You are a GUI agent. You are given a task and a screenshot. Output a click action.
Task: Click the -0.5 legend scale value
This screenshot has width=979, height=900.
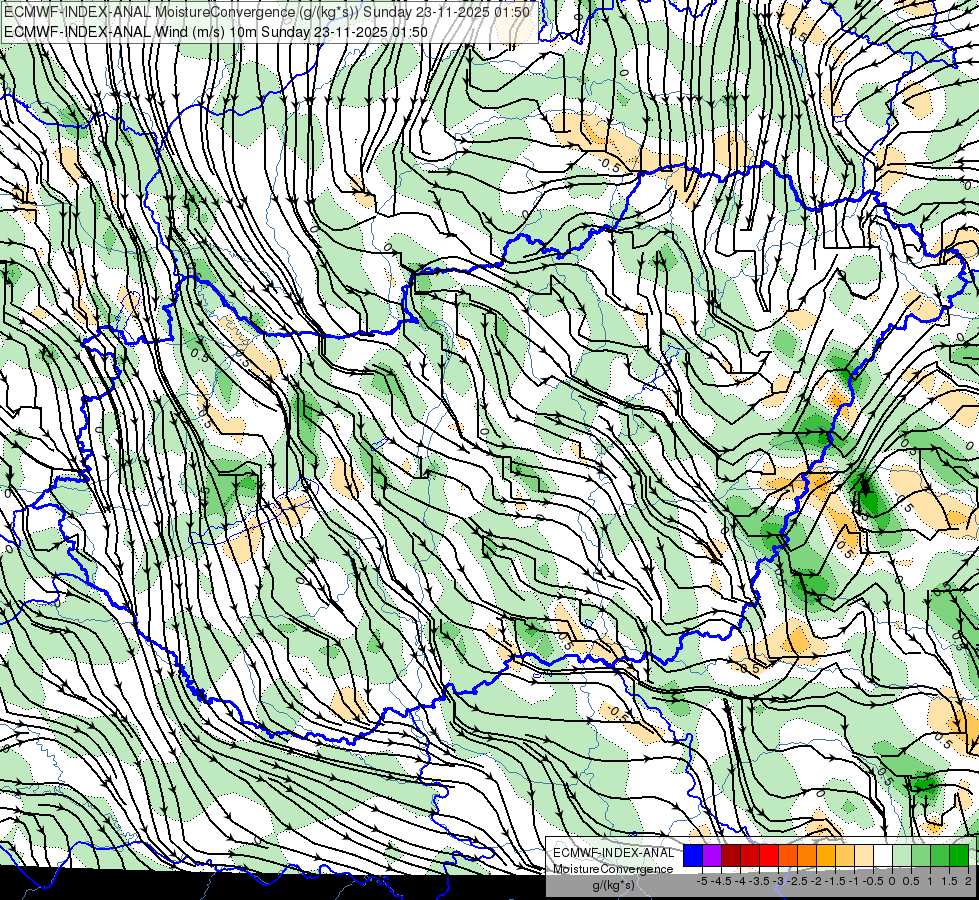click(873, 881)
